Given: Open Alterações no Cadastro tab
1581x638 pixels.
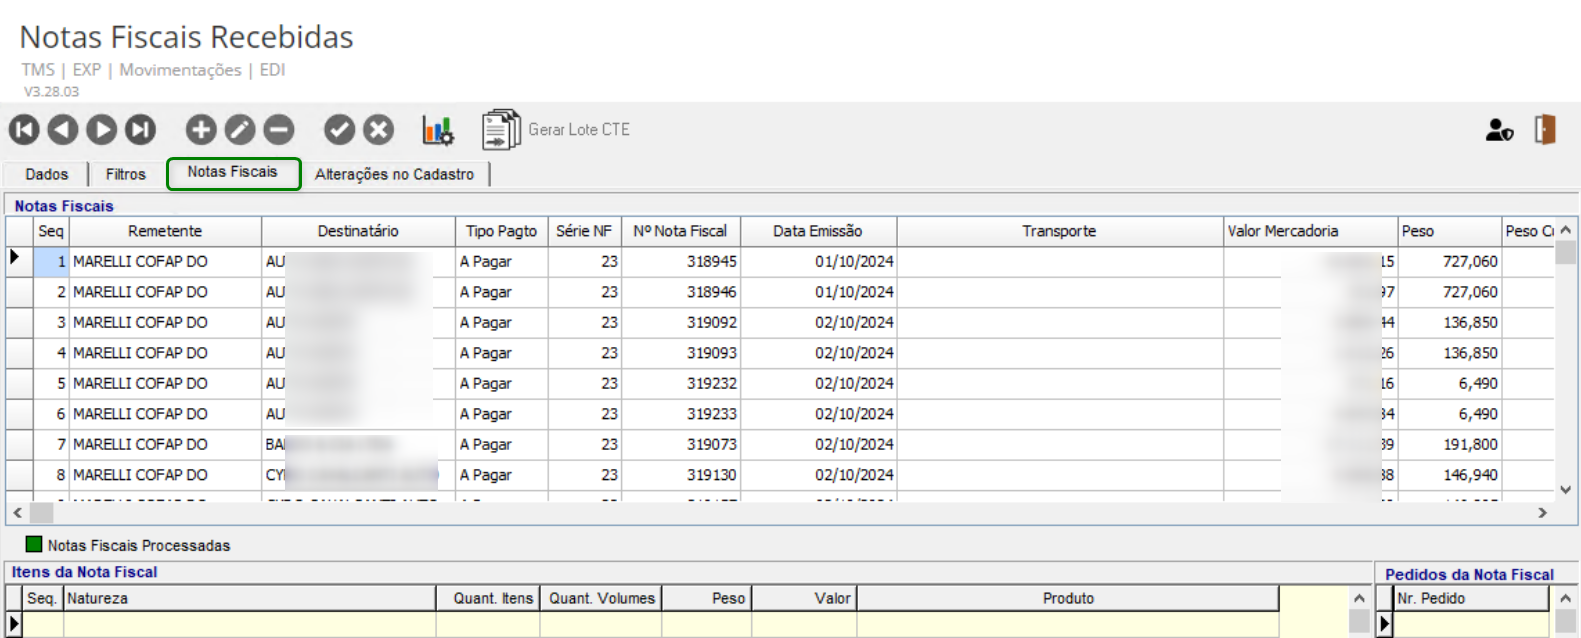Looking at the screenshot, I should click(395, 174).
